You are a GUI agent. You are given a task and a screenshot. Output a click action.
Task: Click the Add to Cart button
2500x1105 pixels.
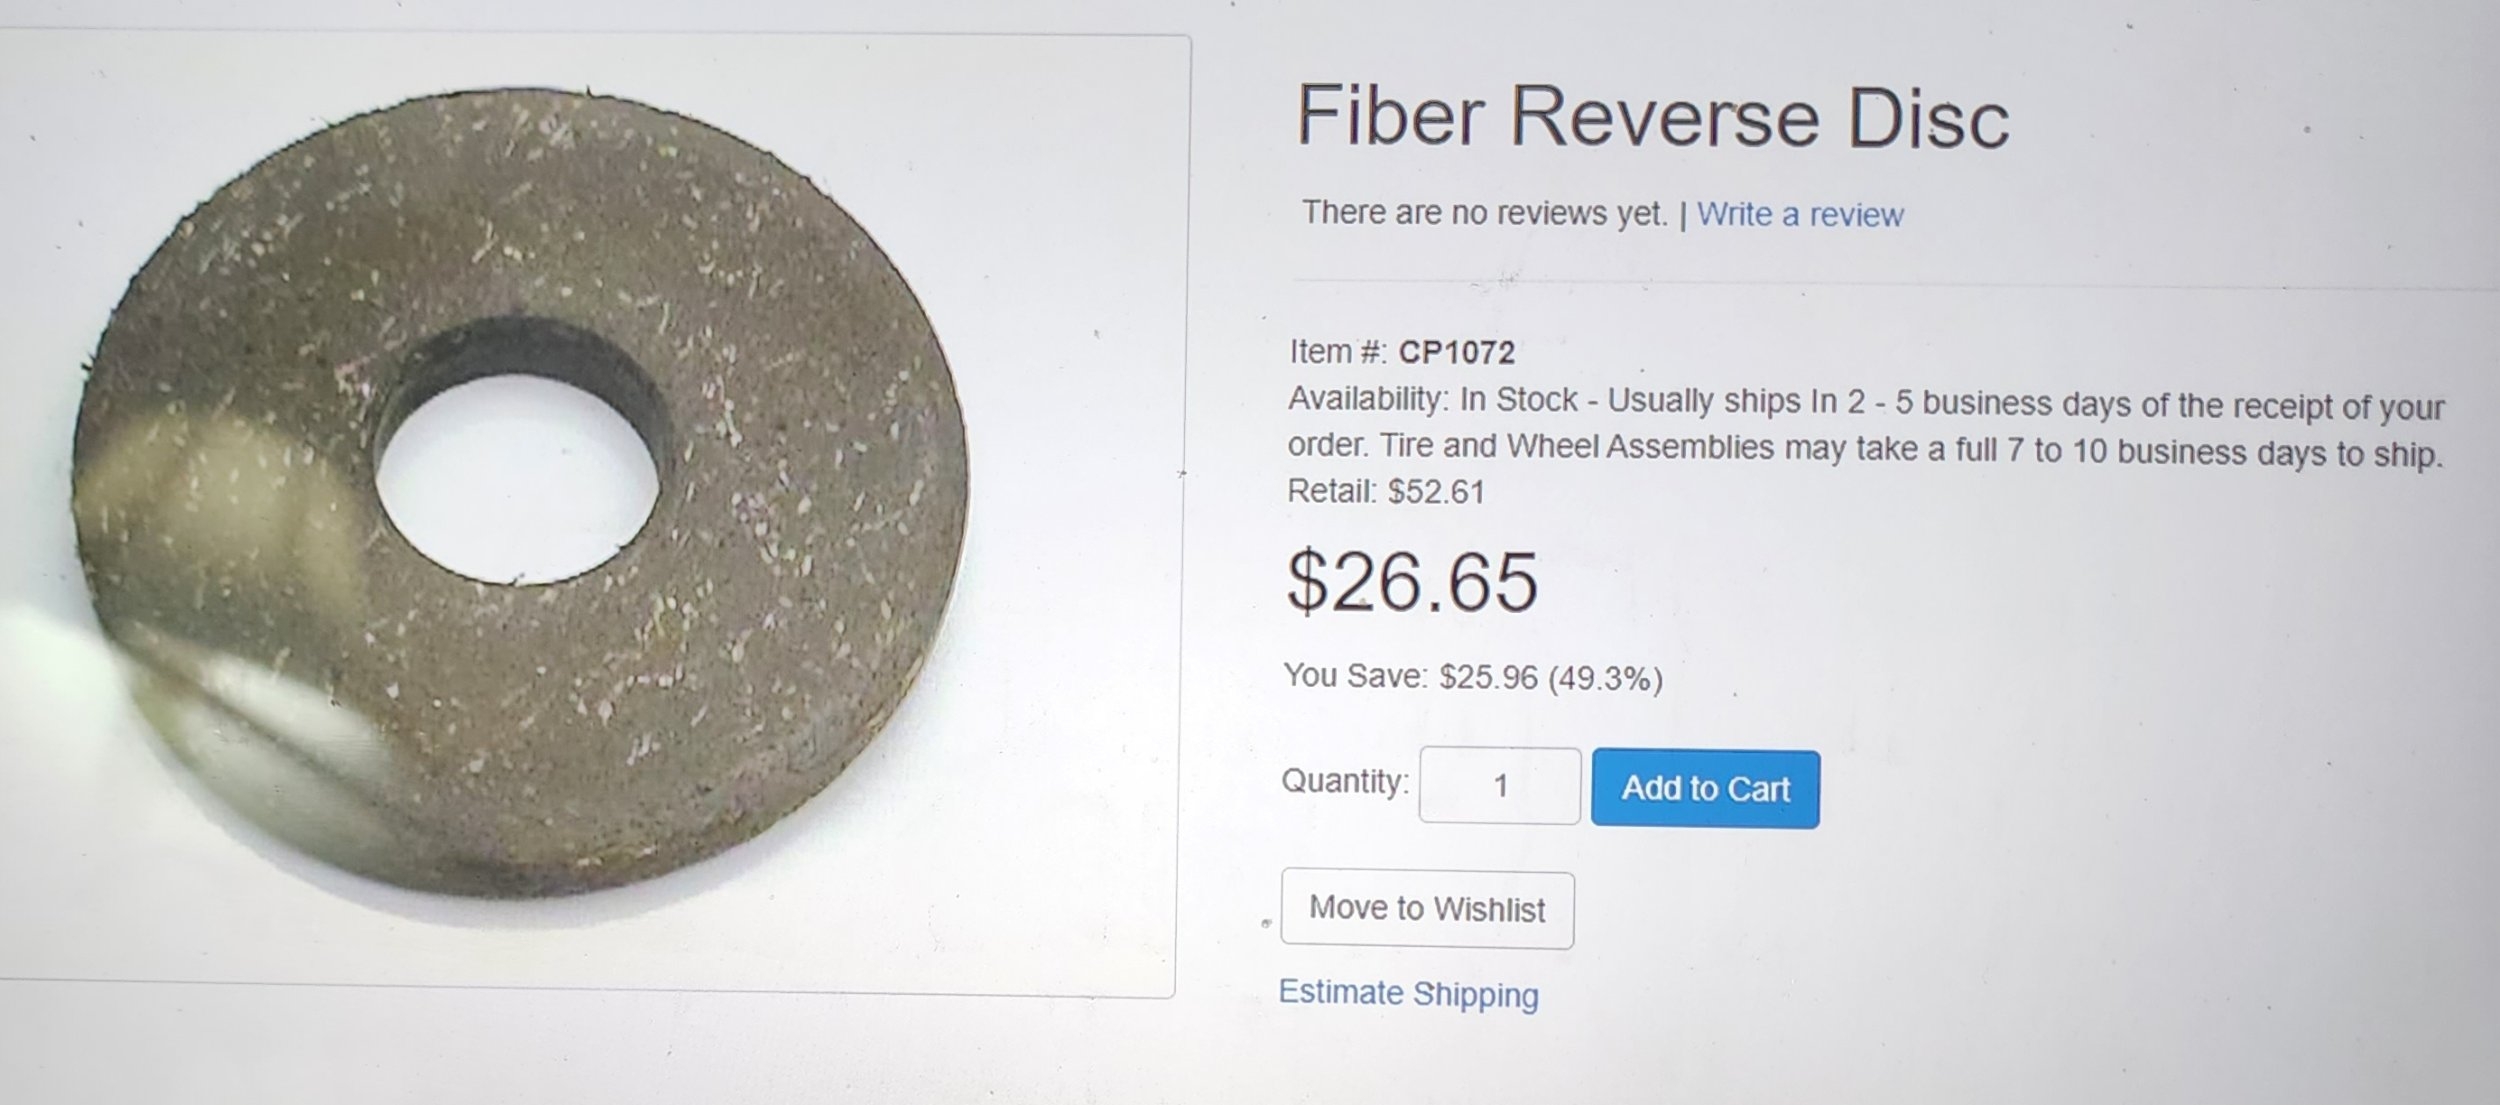pyautogui.click(x=1704, y=789)
